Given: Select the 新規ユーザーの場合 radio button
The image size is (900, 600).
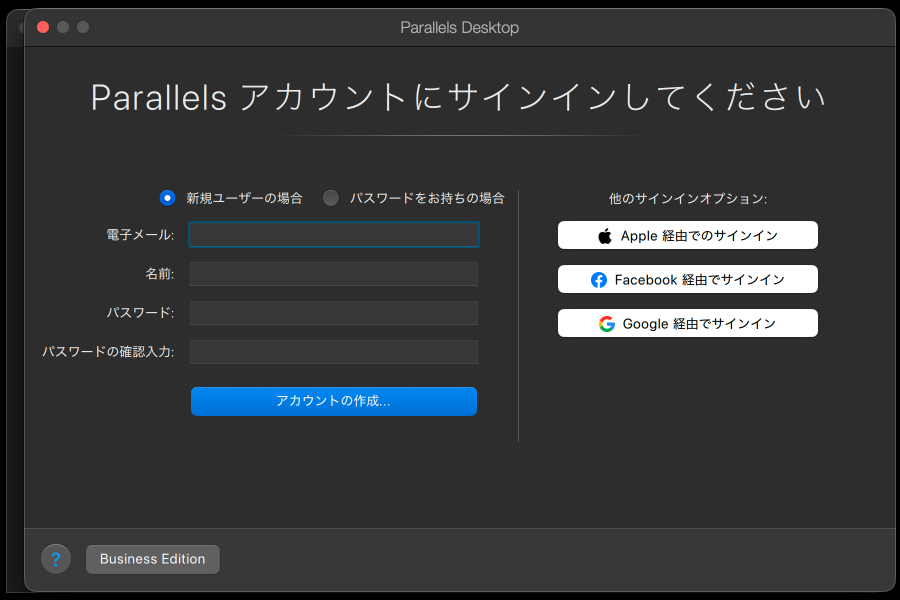Looking at the screenshot, I should (167, 198).
